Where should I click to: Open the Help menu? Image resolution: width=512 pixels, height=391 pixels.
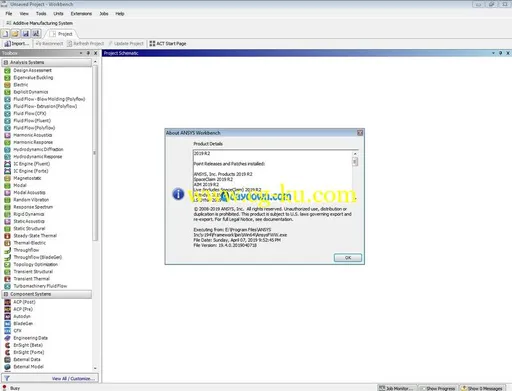pos(120,14)
